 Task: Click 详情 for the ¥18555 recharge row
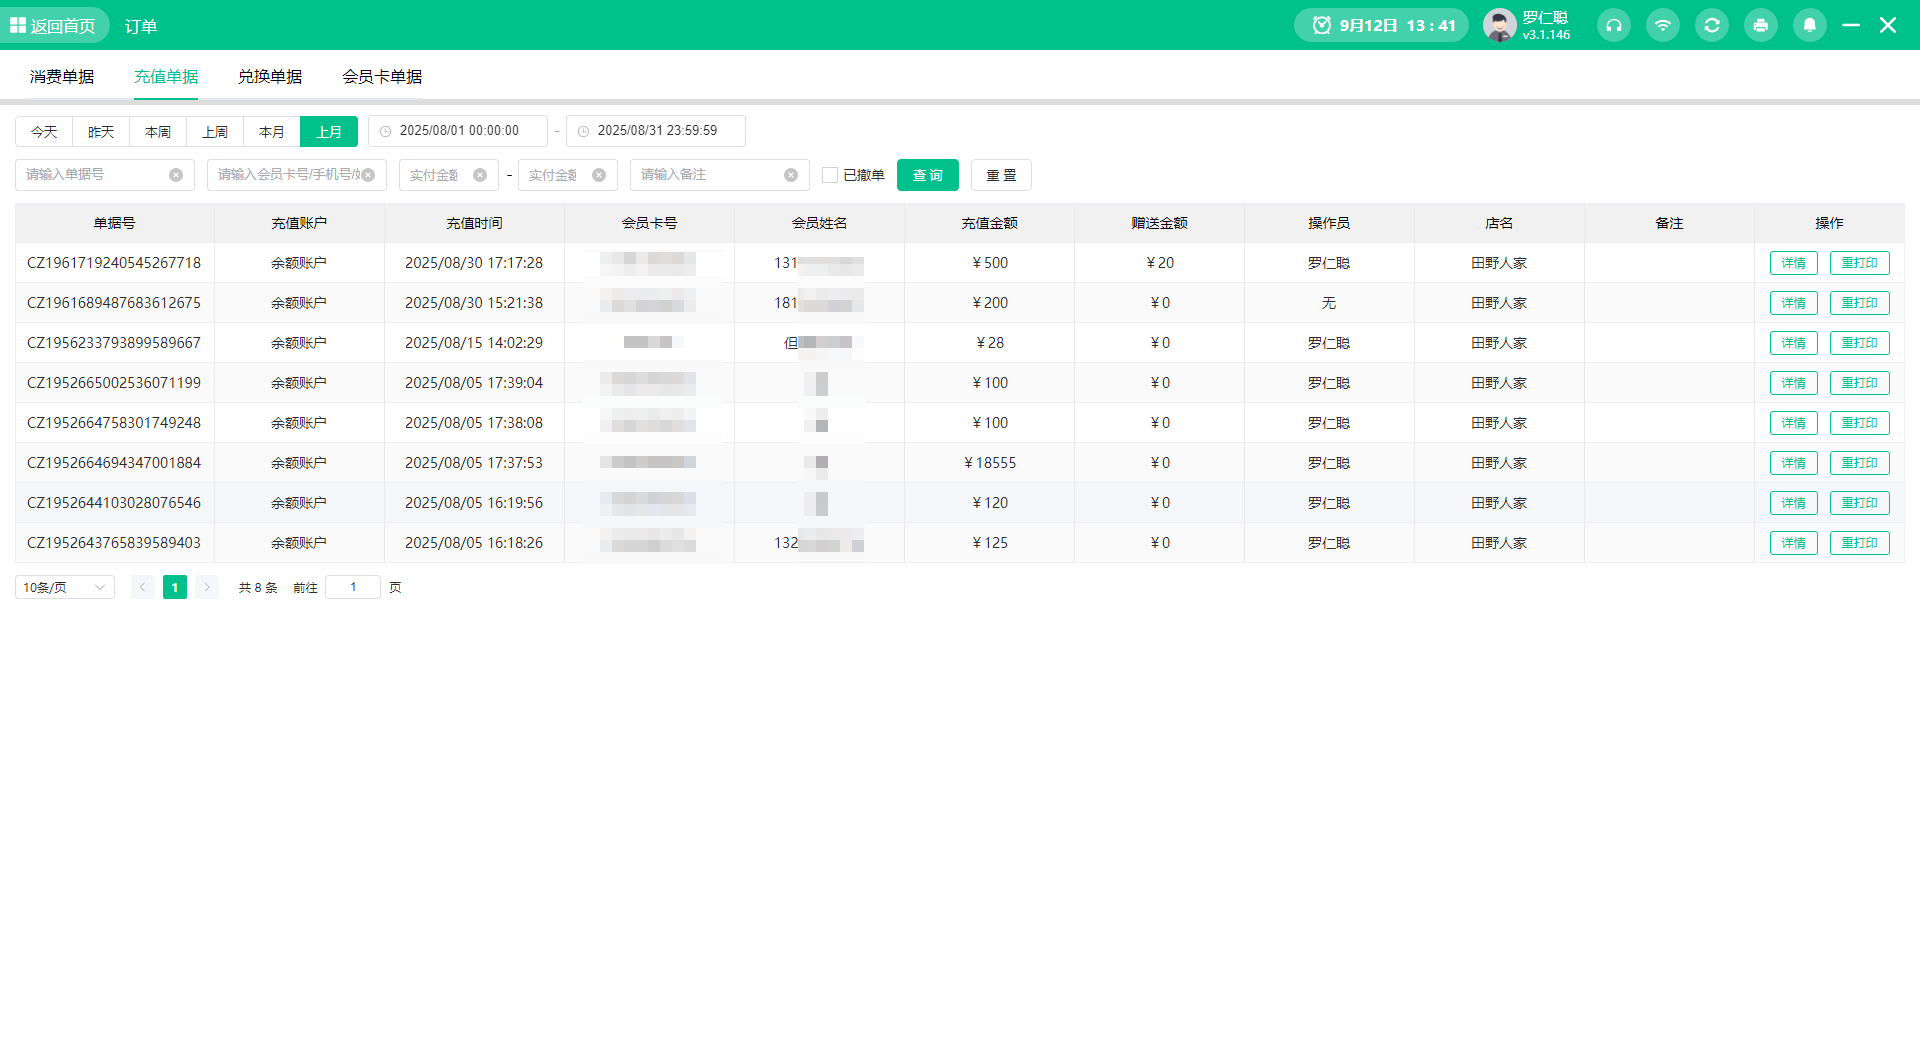click(x=1793, y=463)
